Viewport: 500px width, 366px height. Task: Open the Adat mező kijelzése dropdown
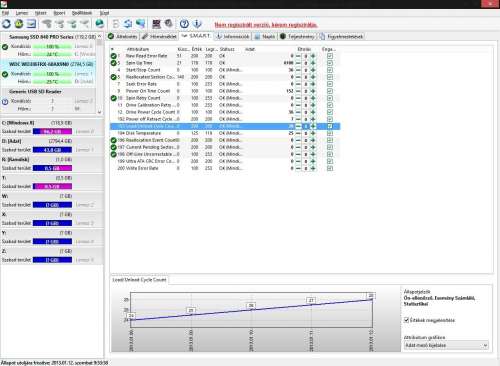[x=446, y=345]
